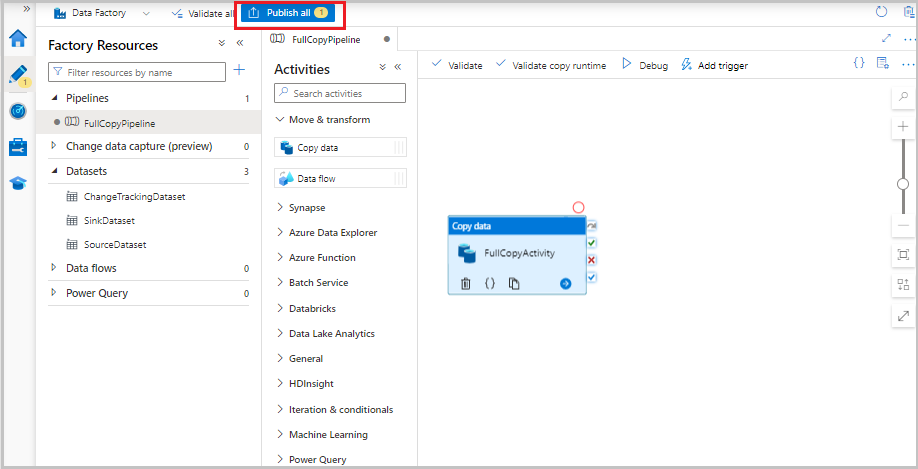Click the auto align activities icon

(x=903, y=285)
